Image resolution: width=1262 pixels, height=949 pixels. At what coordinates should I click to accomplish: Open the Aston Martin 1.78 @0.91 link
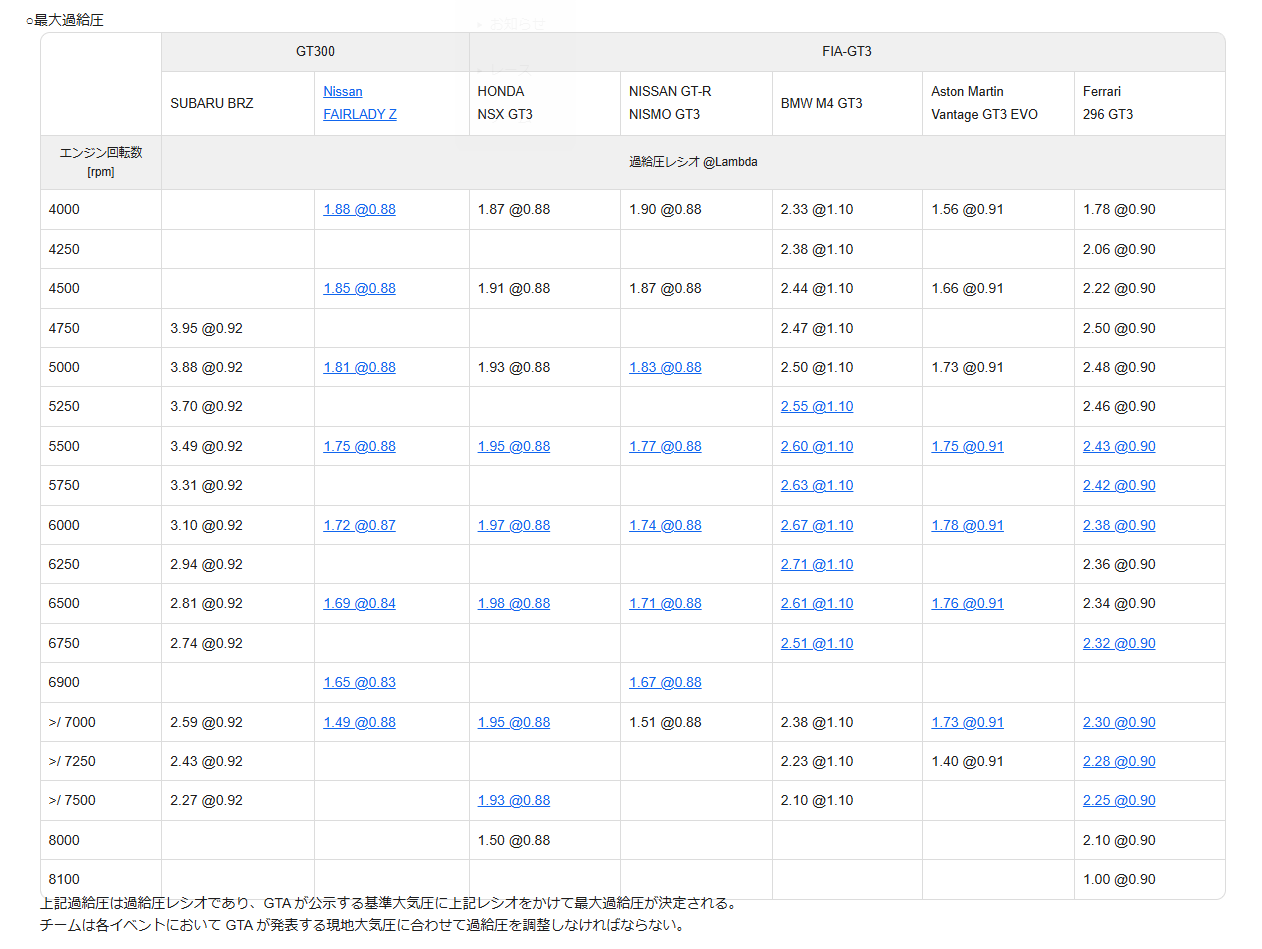pyautogui.click(x=967, y=525)
